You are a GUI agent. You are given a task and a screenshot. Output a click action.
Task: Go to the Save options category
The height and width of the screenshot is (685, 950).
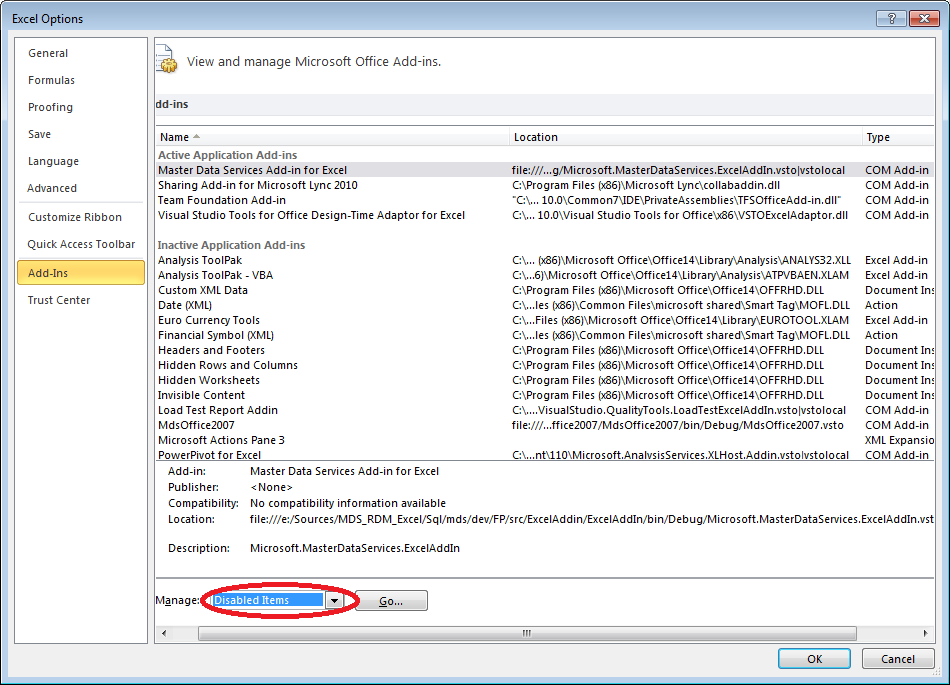(39, 134)
